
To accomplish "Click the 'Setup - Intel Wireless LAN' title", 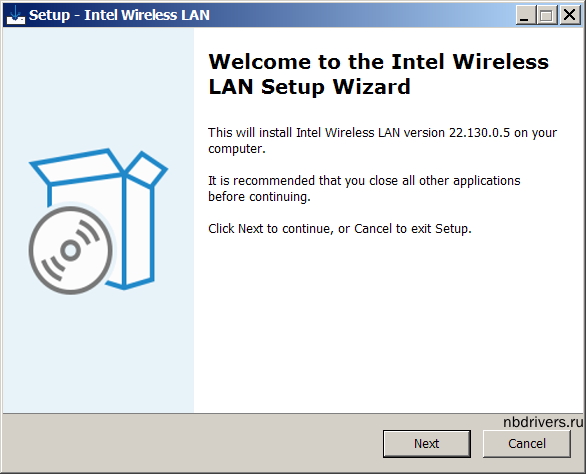I will coord(119,15).
